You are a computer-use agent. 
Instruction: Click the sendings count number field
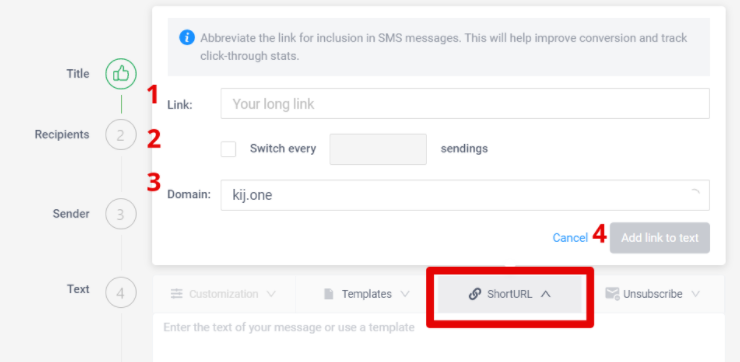[378, 149]
